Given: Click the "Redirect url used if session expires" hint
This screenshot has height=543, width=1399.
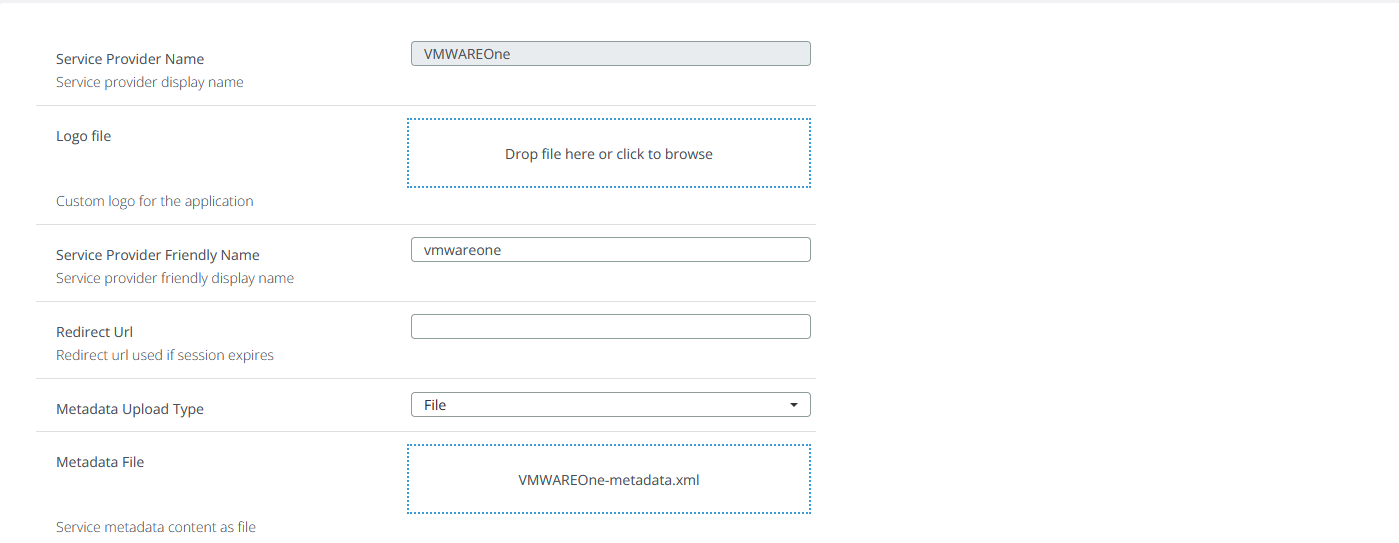Looking at the screenshot, I should coord(165,355).
